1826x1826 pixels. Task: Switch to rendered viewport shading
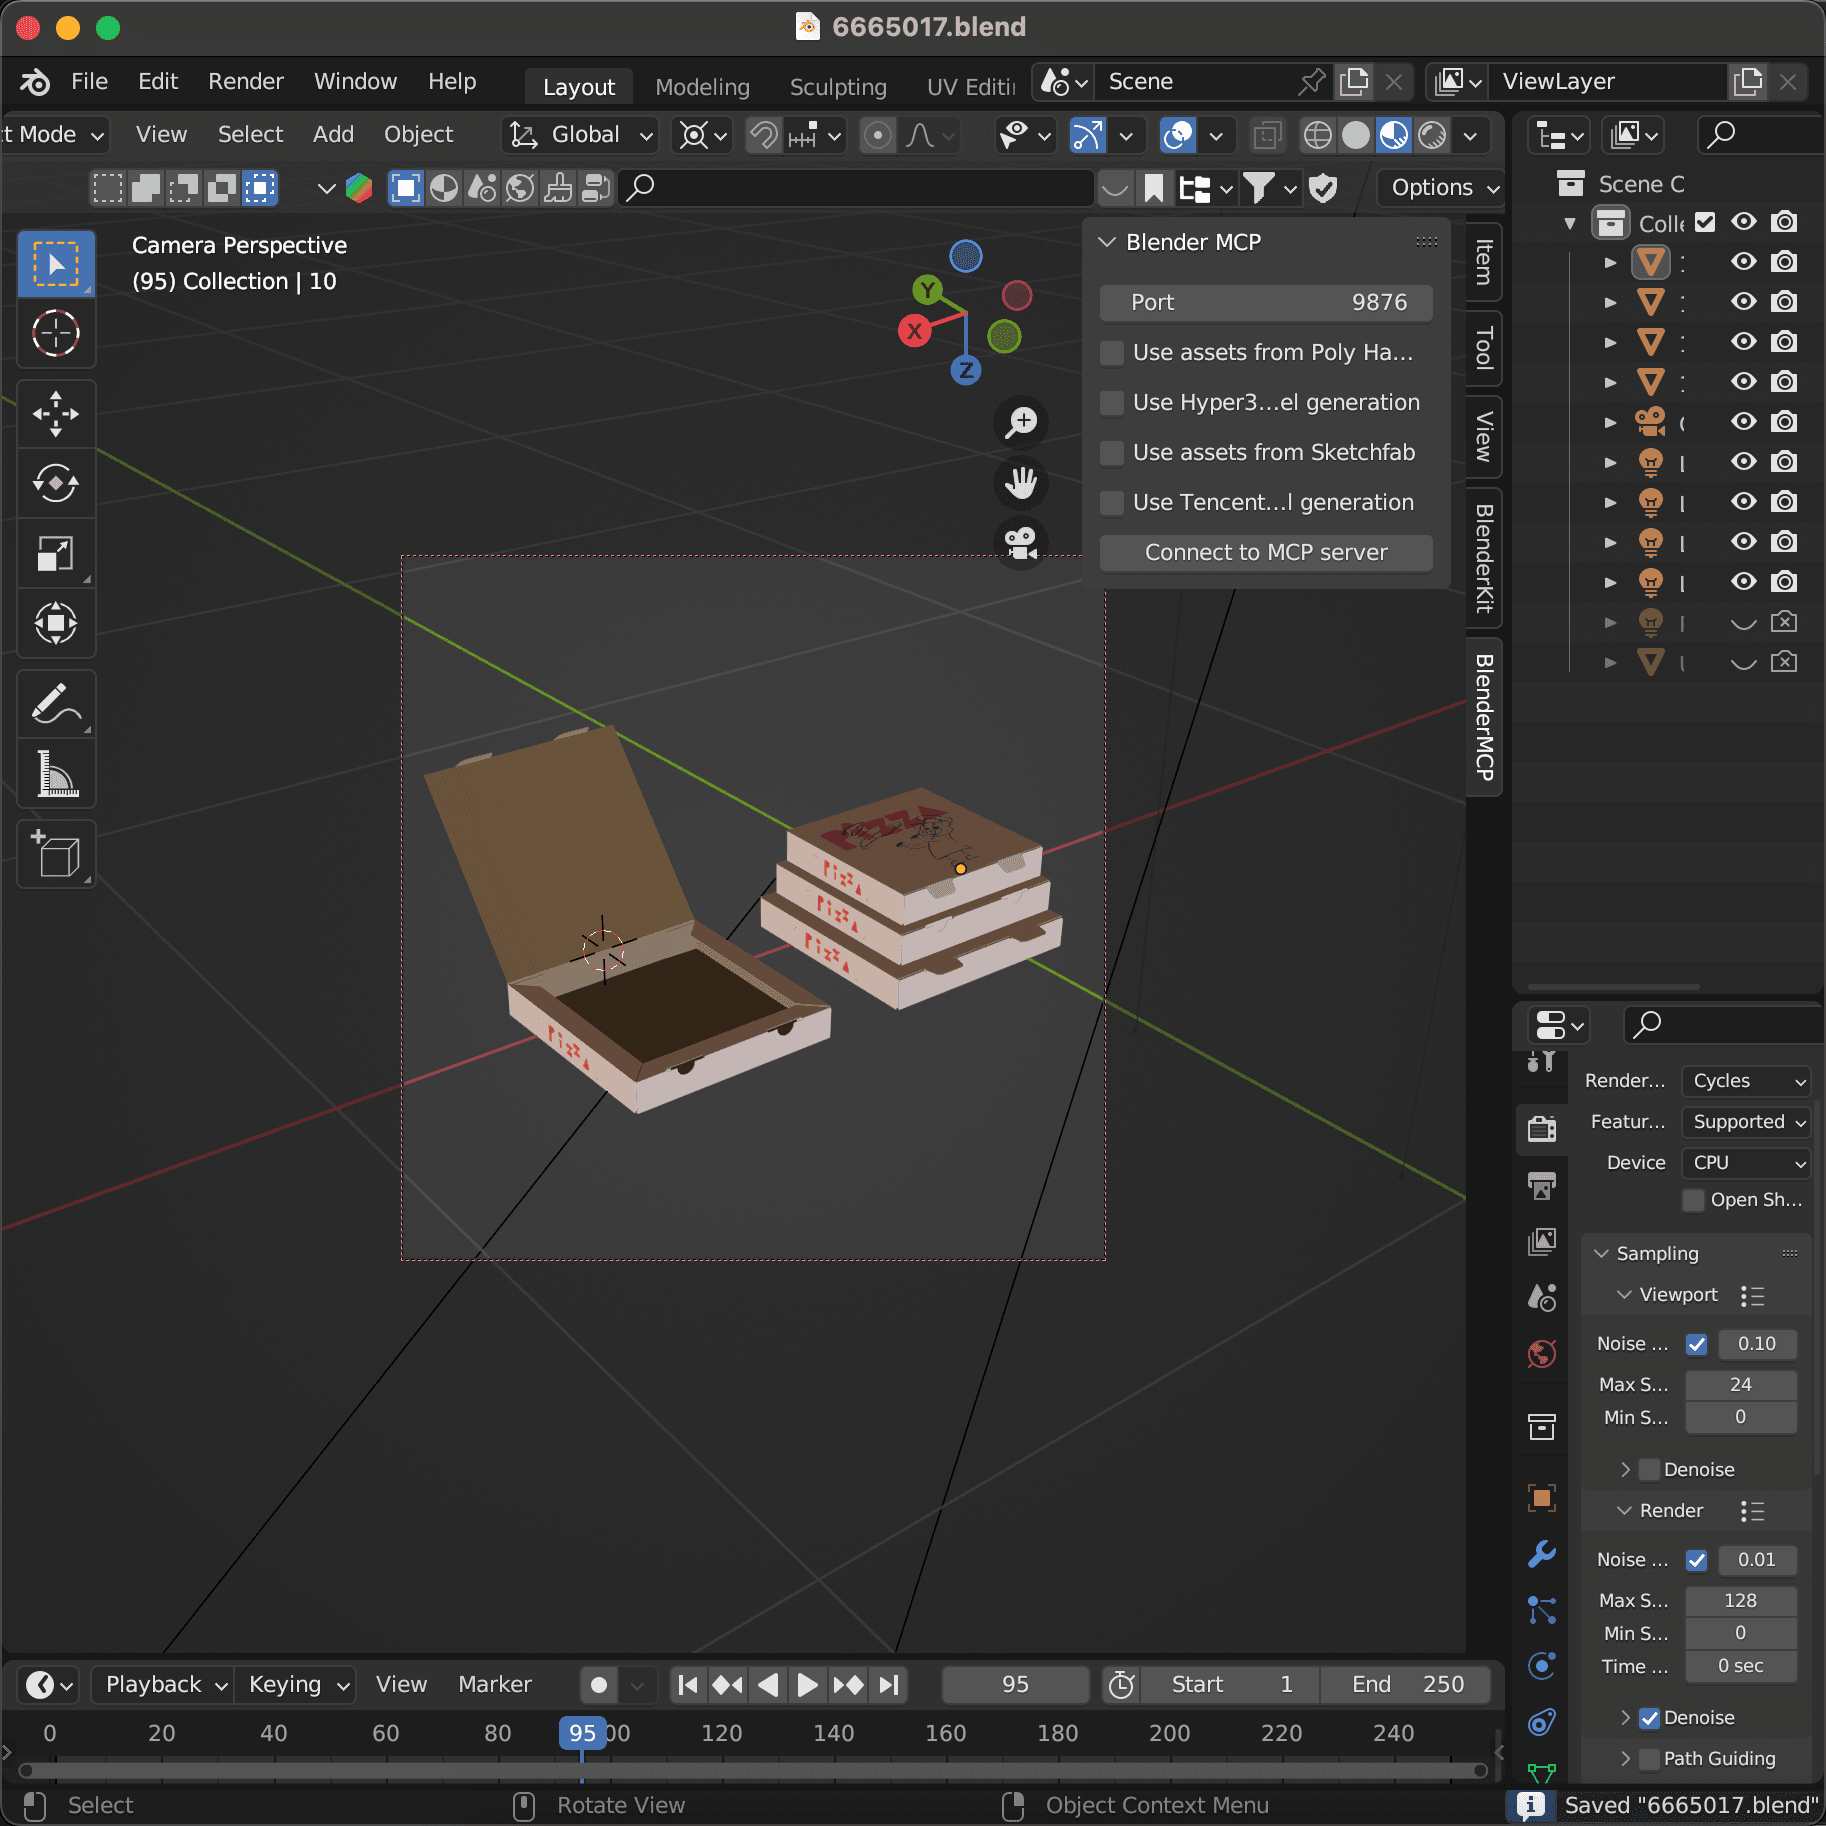tap(1432, 135)
